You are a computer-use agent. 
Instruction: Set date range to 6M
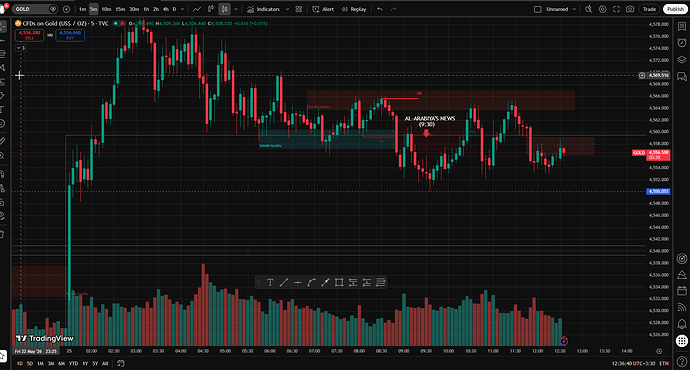pos(62,363)
